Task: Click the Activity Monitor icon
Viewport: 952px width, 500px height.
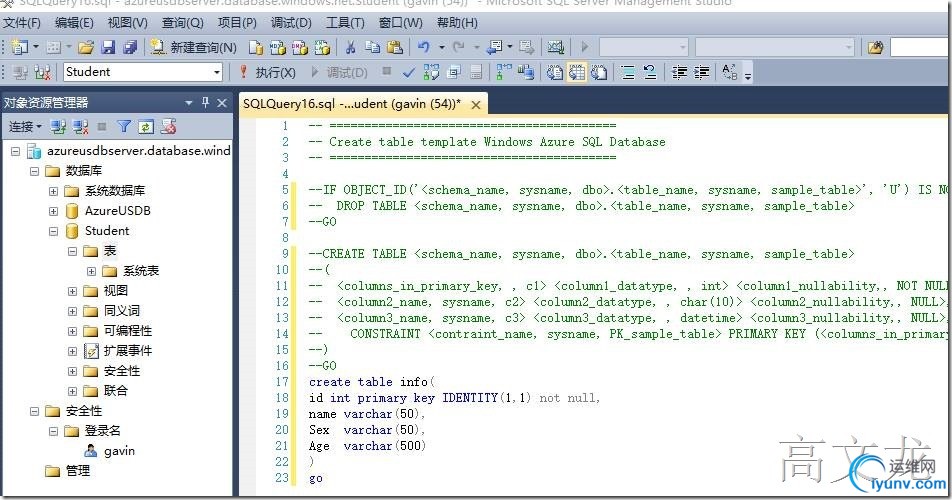Action: click(556, 47)
